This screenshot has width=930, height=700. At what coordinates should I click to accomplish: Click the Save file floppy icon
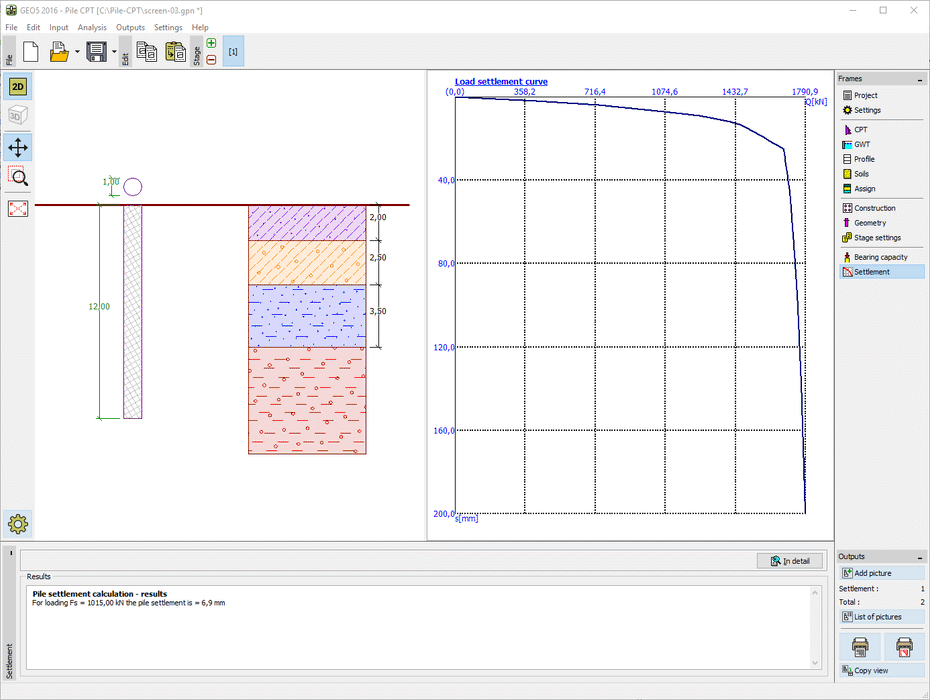pos(96,51)
